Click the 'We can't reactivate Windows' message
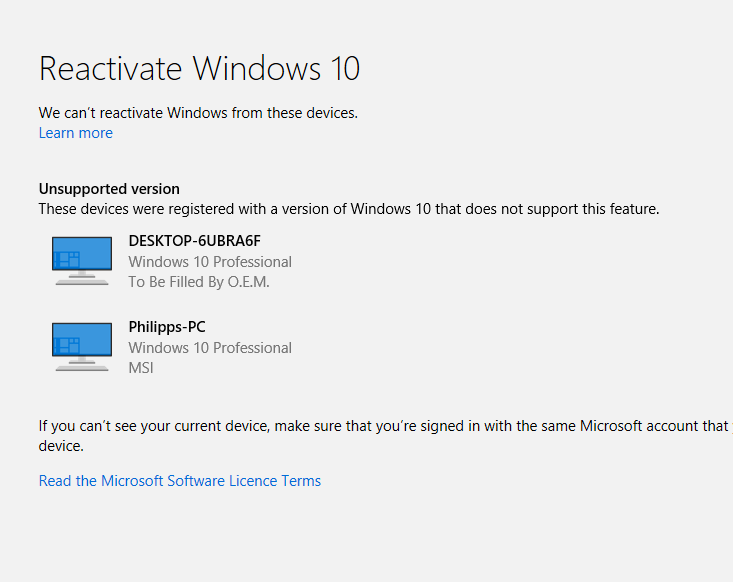The image size is (733, 582). coord(198,113)
